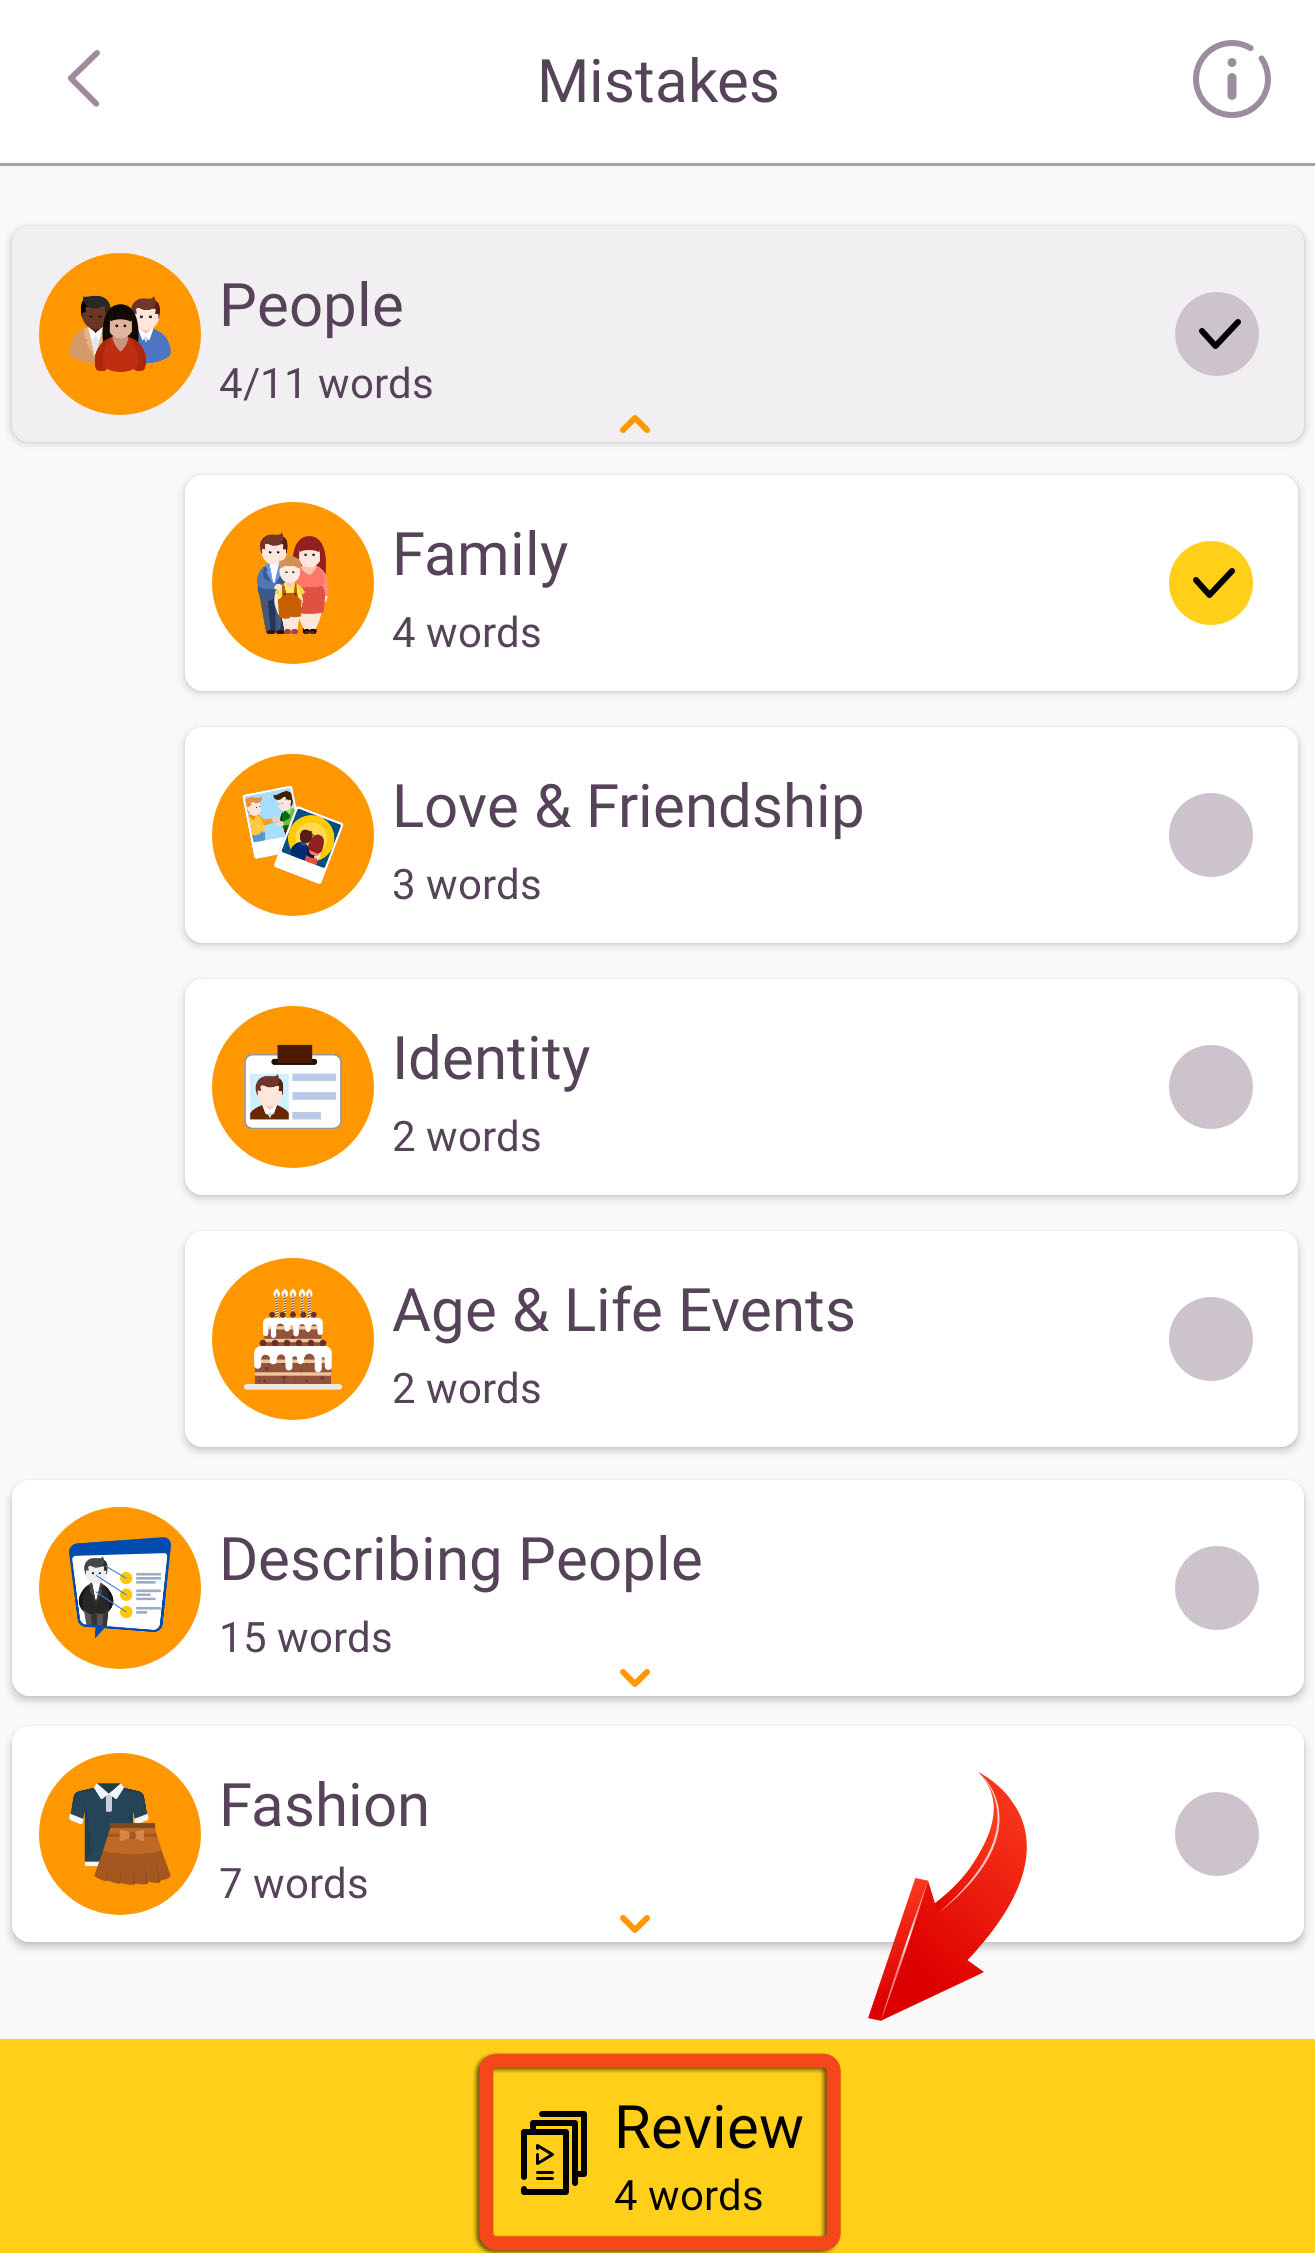
Task: Expand the Fashion category chevron
Action: pyautogui.click(x=635, y=1923)
